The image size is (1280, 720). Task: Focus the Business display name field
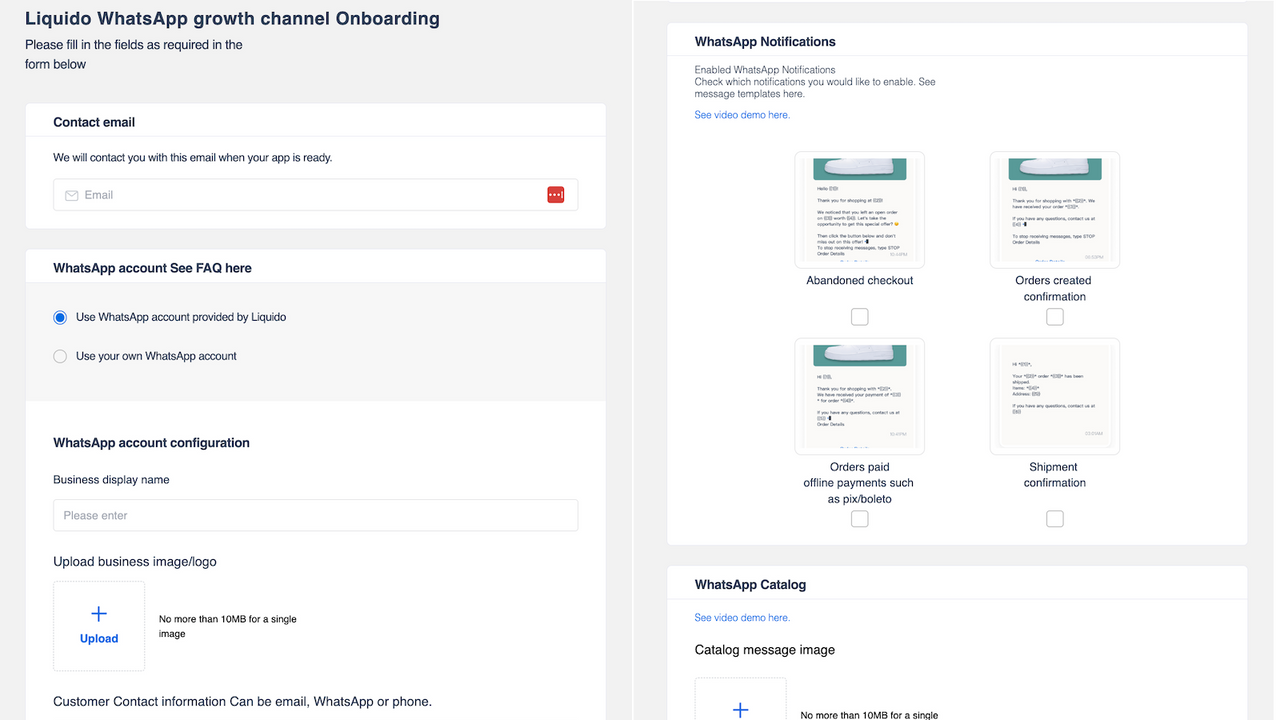pos(315,515)
